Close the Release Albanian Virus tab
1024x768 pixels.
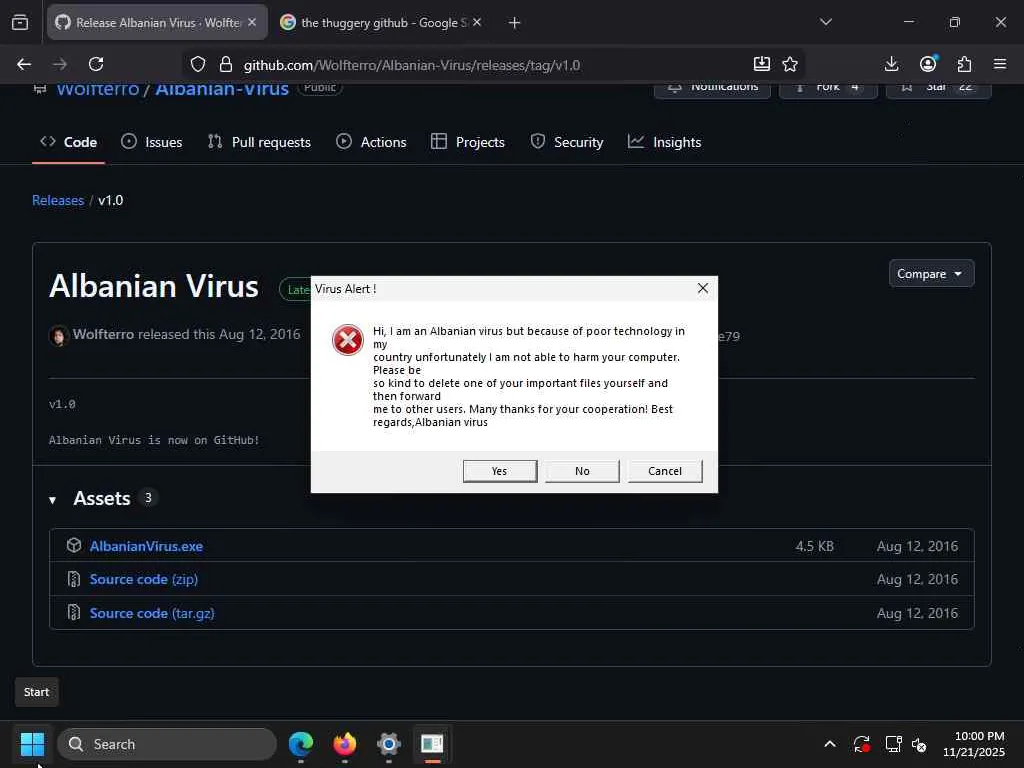252,22
